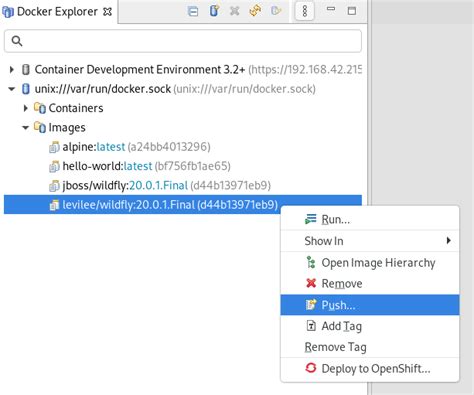Viewport: 474px width, 395px height.
Task: Click the magnifier icon in search box
Action: (17, 41)
